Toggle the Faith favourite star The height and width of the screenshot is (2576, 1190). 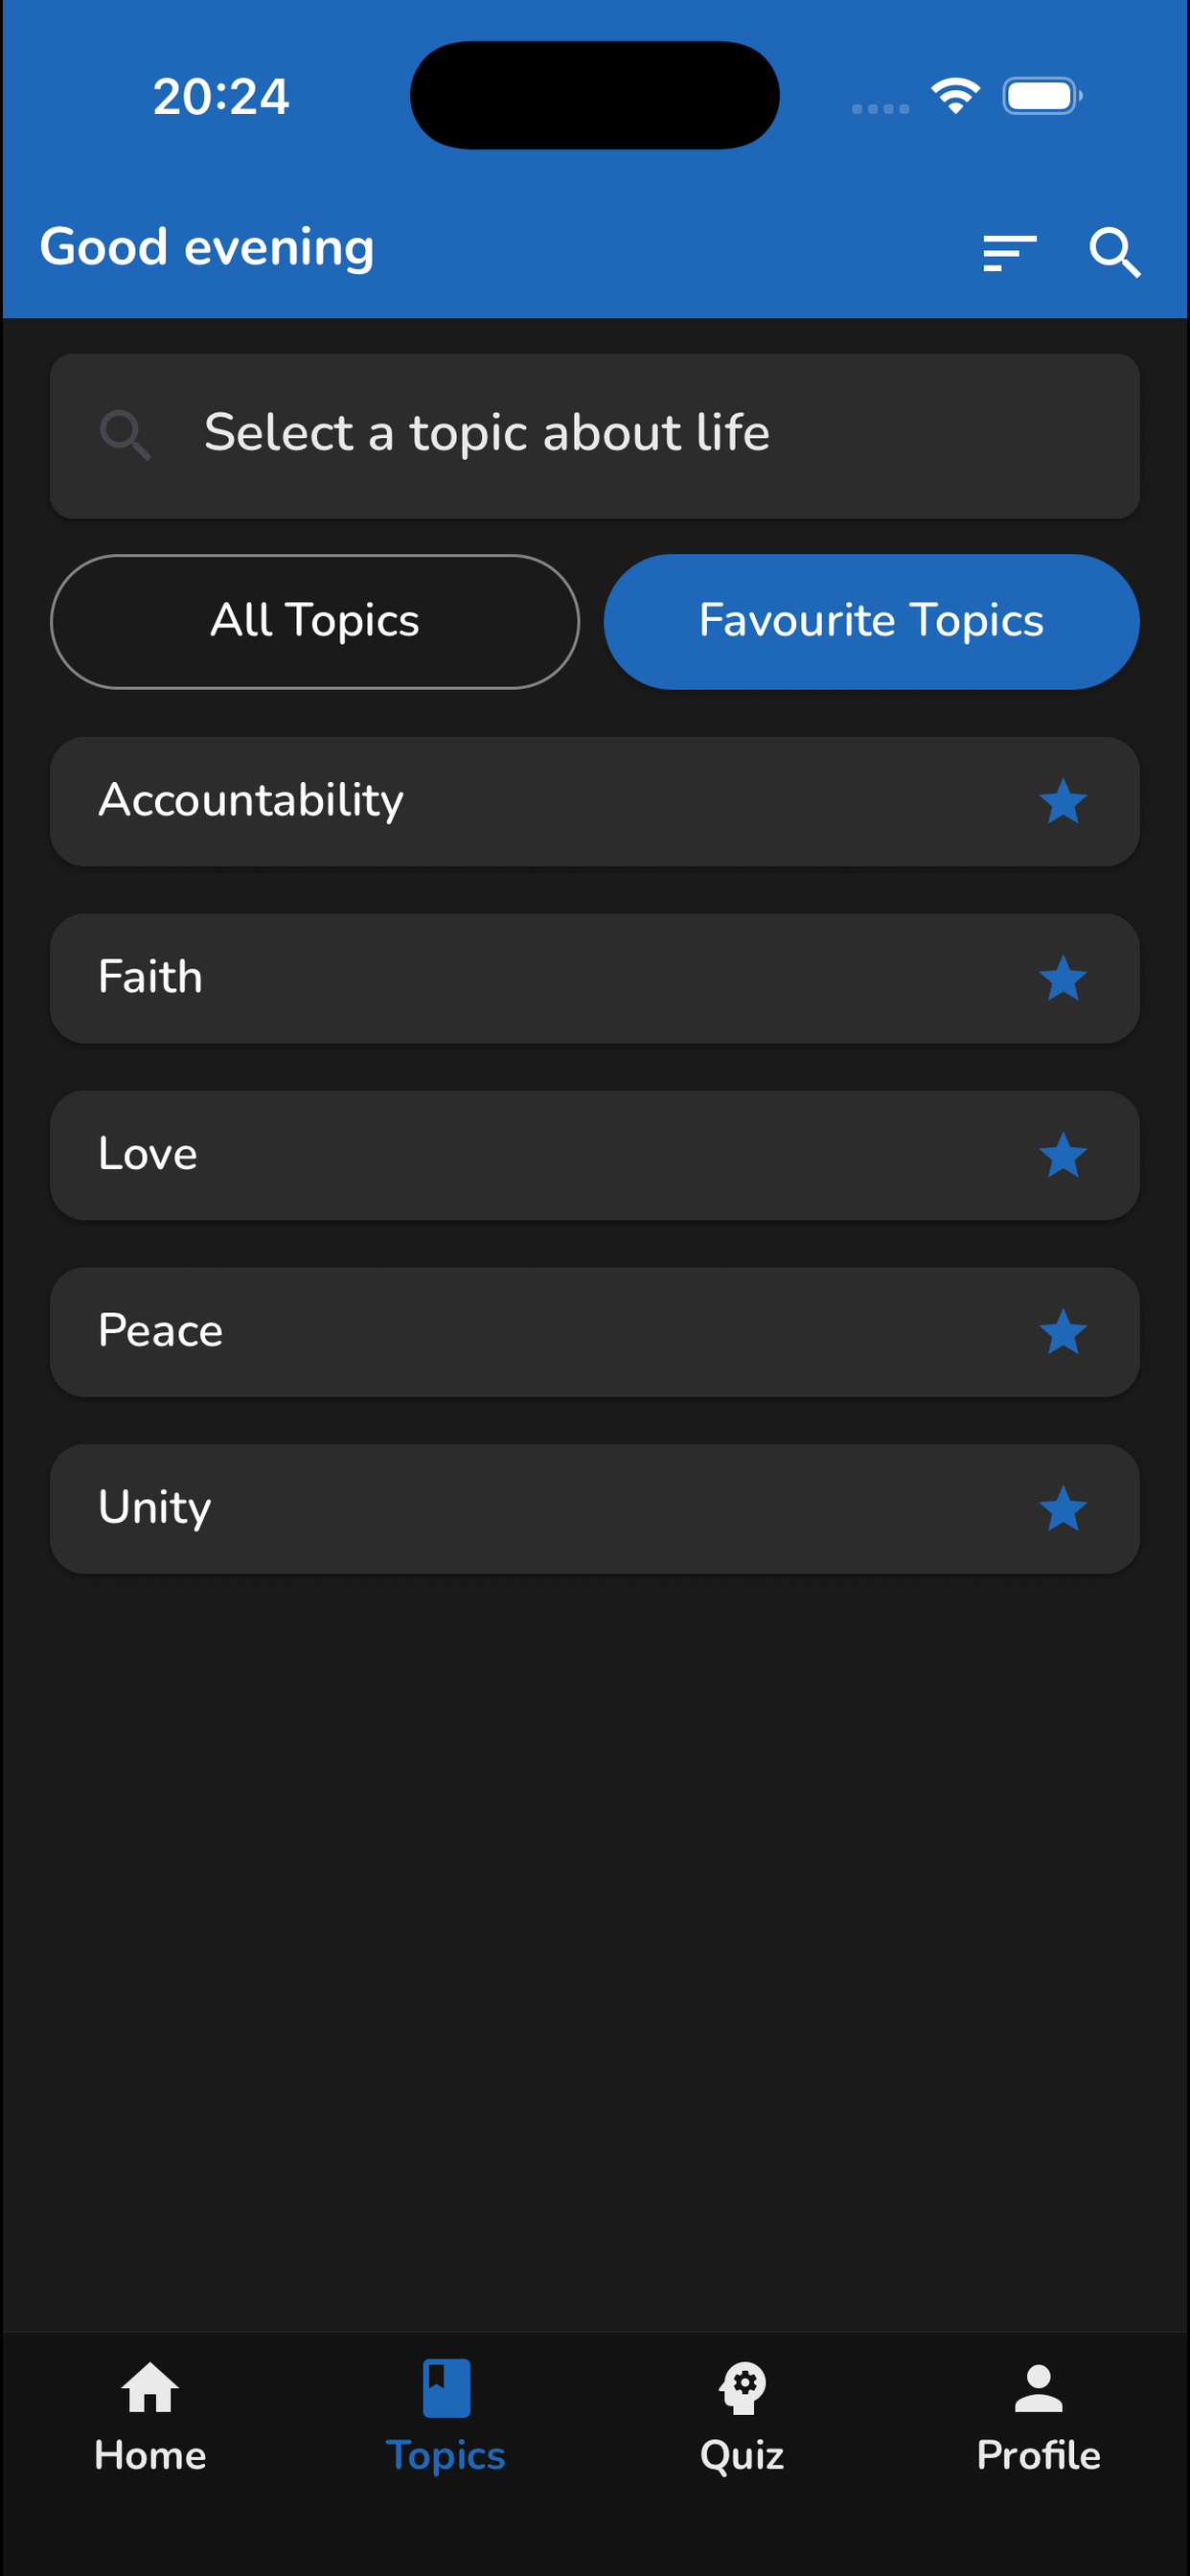click(1062, 978)
